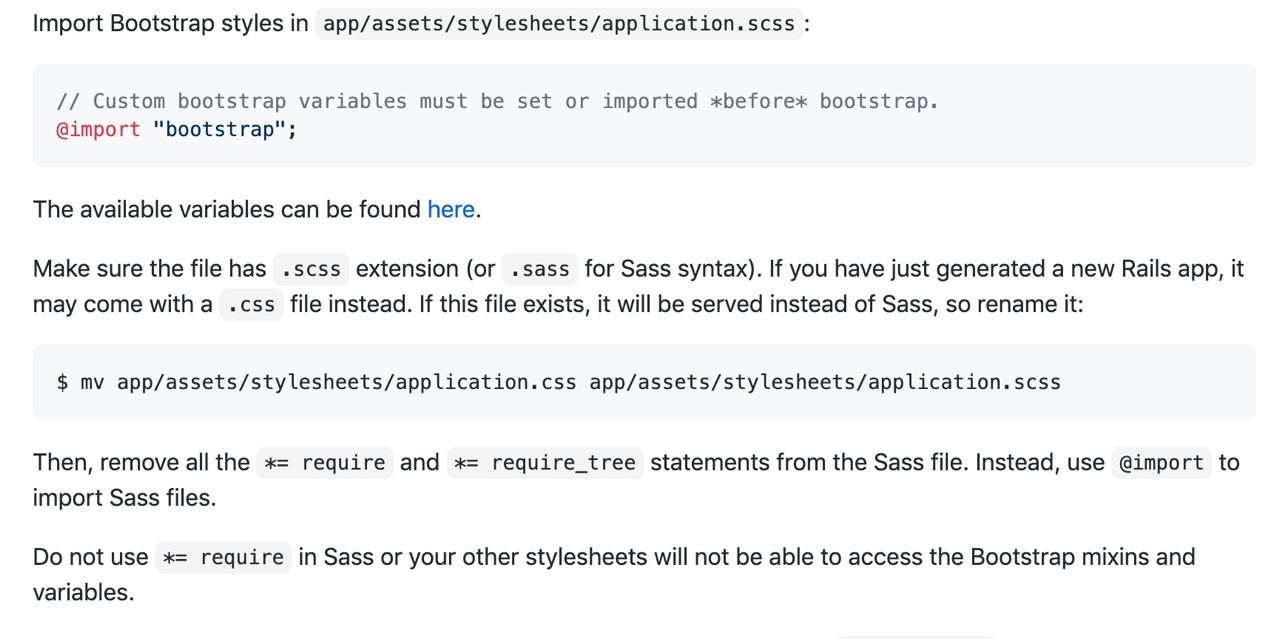Click the mv application.css command line

coord(559,382)
